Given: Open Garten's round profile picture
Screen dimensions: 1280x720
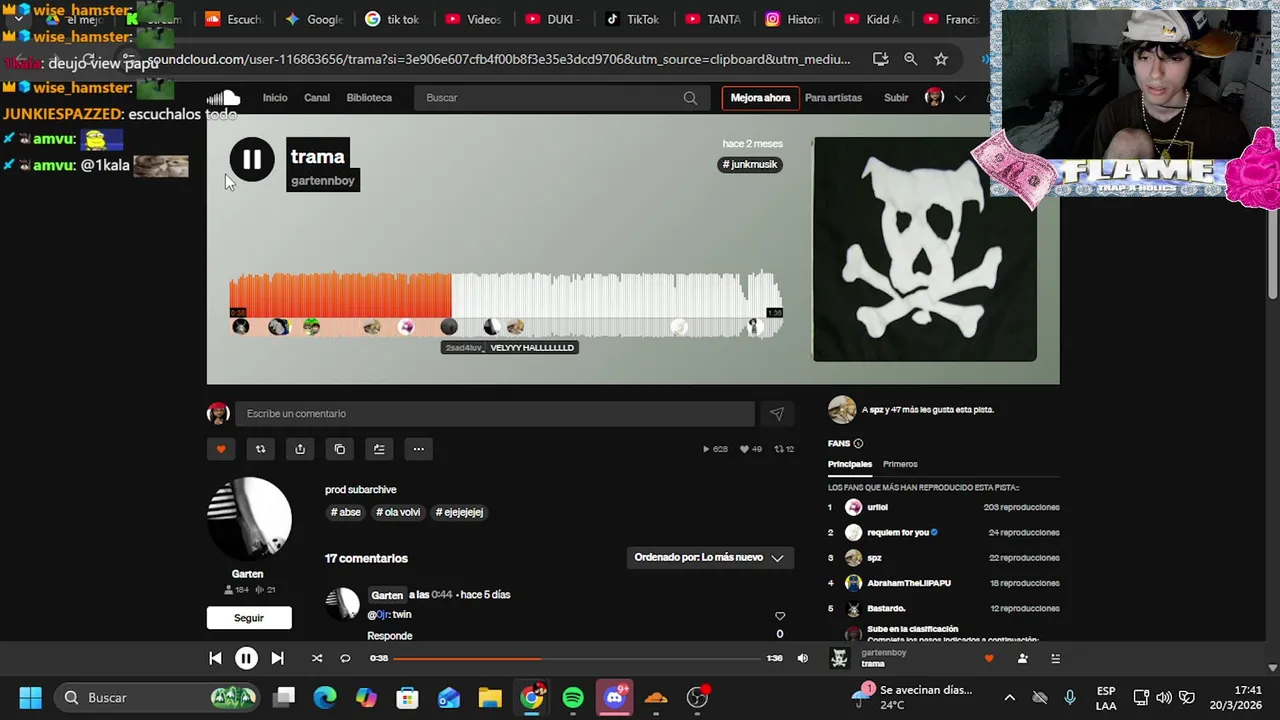Looking at the screenshot, I should [x=249, y=519].
